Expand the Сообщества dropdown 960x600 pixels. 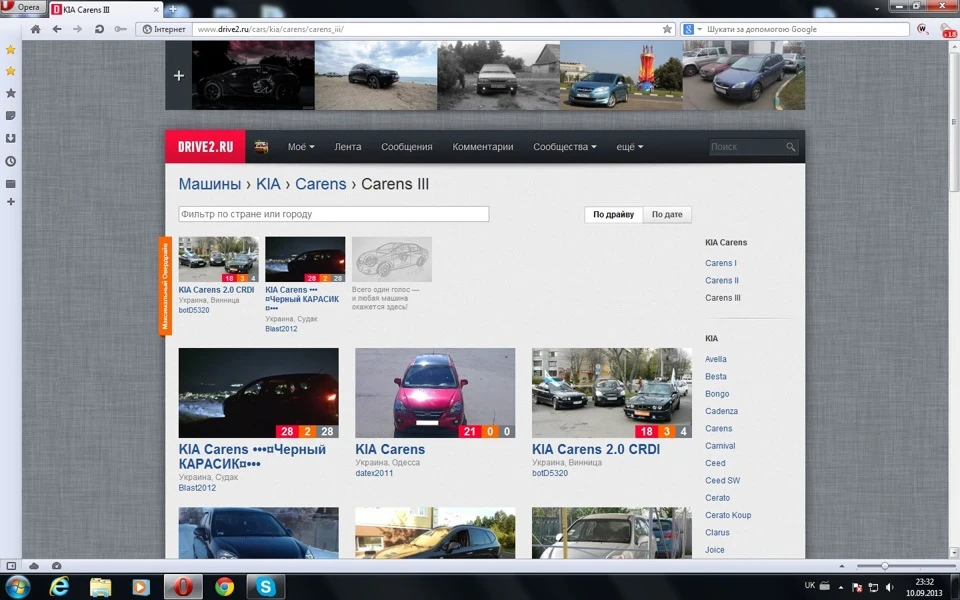564,147
